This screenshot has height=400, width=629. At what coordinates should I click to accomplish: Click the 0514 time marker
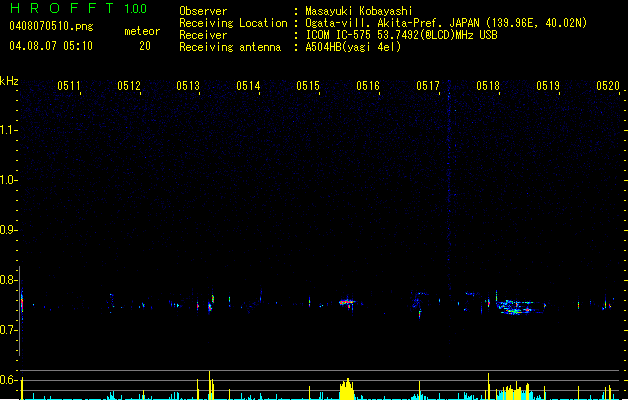[x=248, y=86]
